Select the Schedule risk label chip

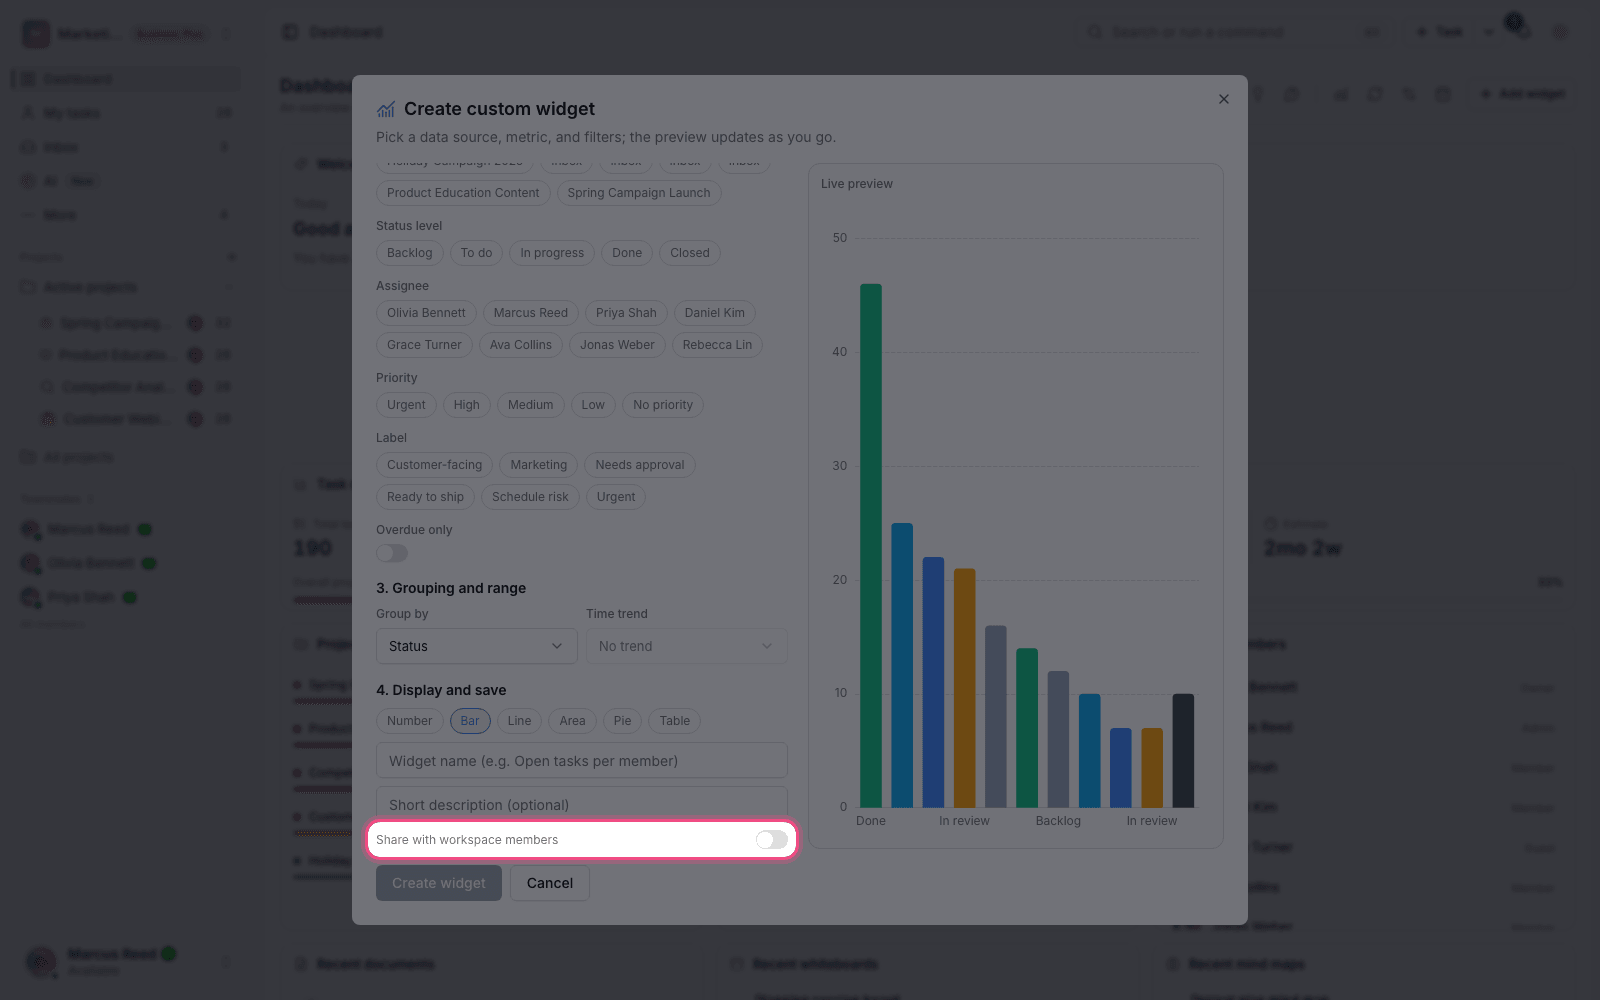point(530,497)
